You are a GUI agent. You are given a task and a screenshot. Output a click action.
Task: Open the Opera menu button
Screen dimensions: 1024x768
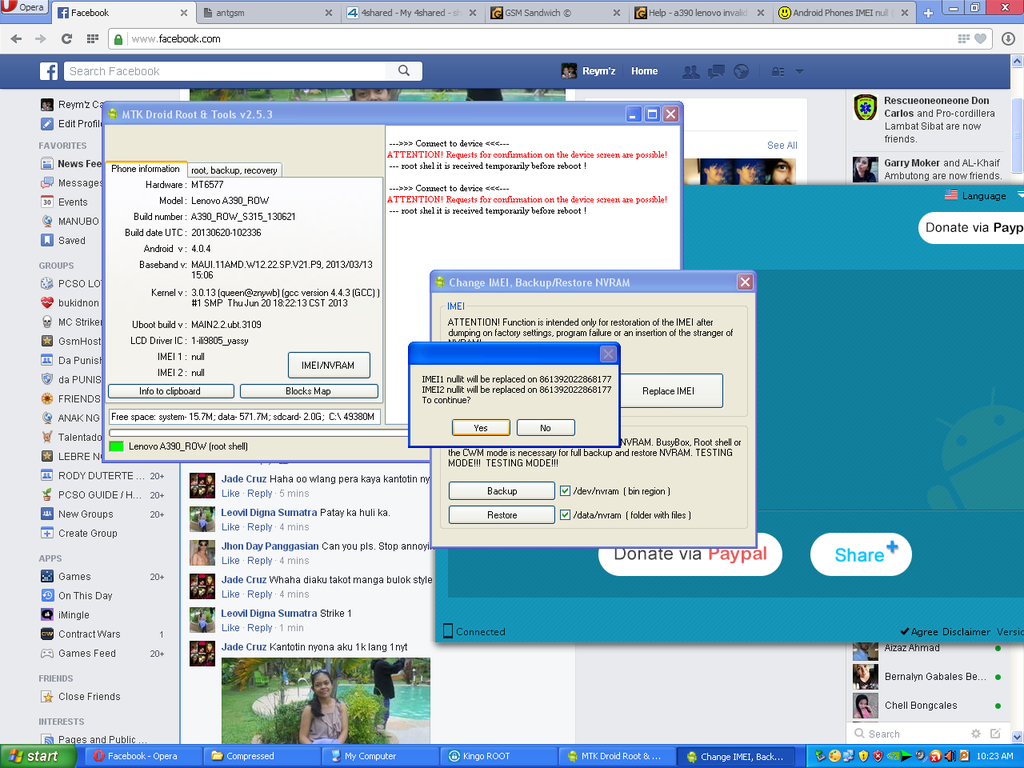[x=25, y=8]
